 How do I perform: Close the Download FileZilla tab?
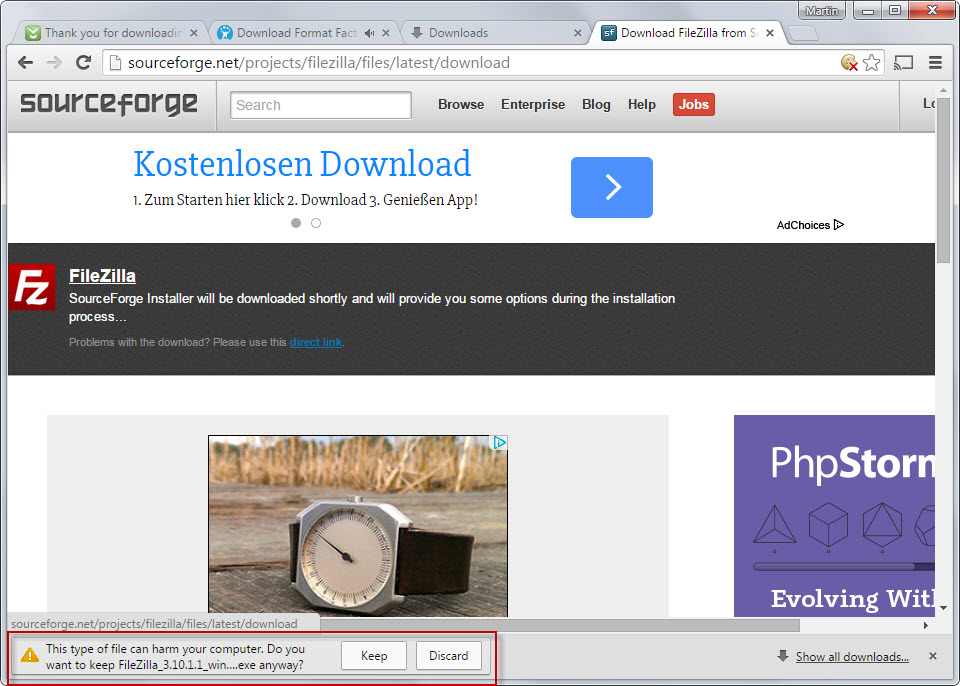(x=770, y=33)
